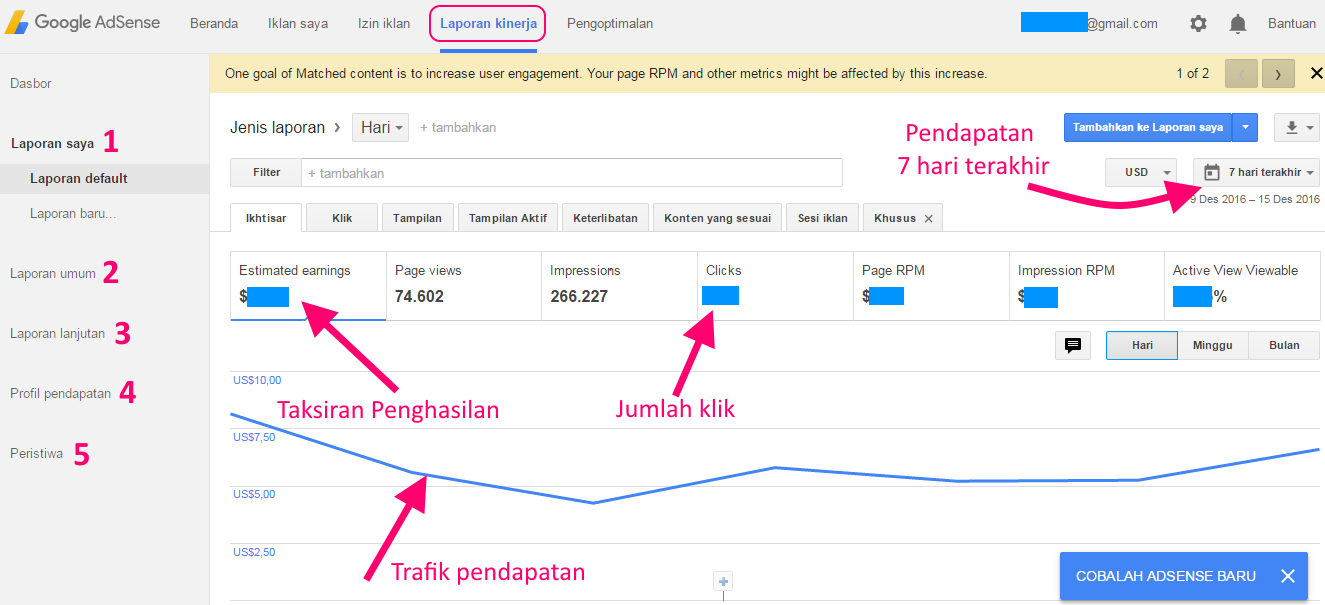Advance the banner with the next arrow
The width and height of the screenshot is (1325, 605).
1278,73
